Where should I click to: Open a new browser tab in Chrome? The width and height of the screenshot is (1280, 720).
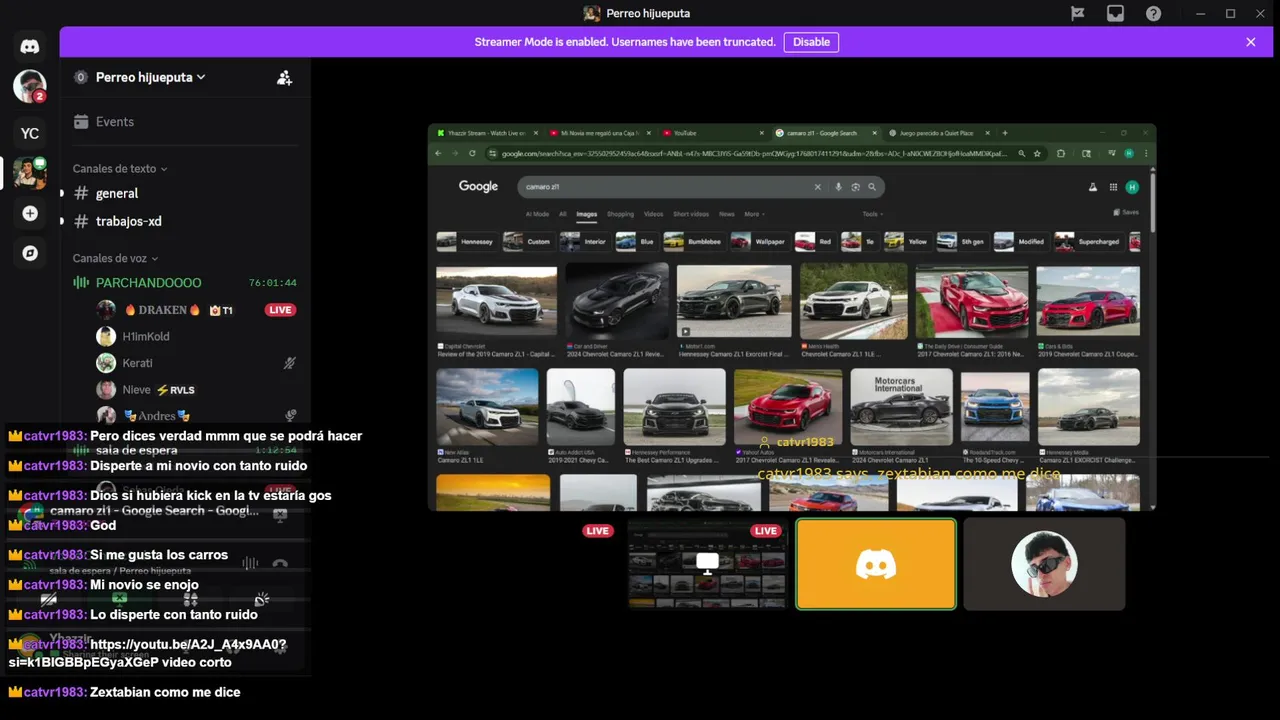(x=1004, y=133)
